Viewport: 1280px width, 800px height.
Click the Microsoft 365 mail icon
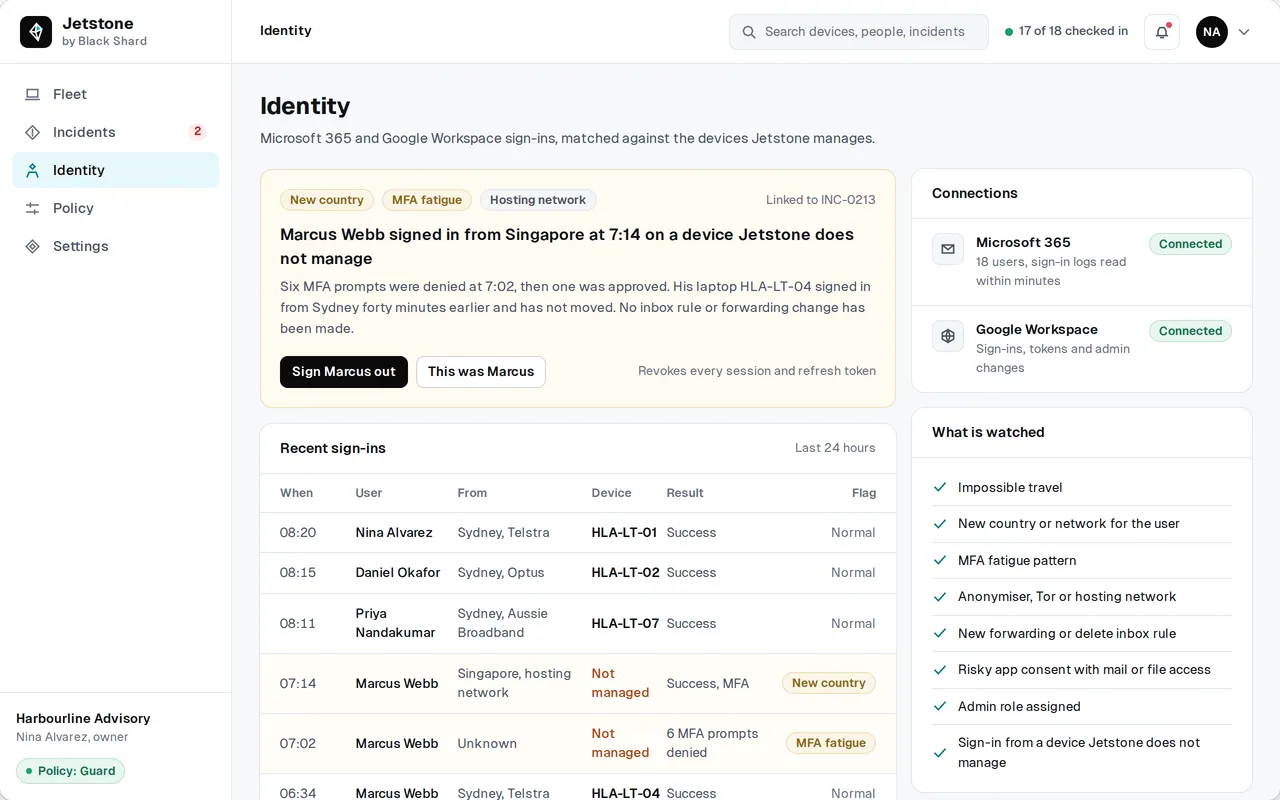tap(948, 249)
